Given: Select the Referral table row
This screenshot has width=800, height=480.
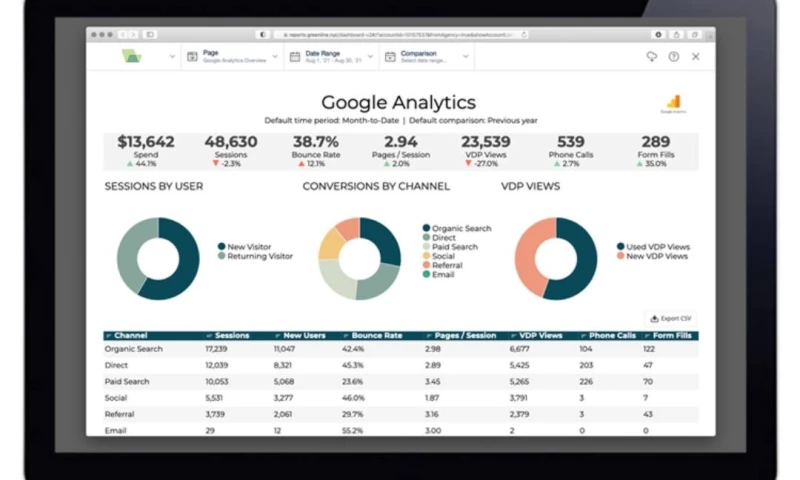Looking at the screenshot, I should click(x=401, y=414).
